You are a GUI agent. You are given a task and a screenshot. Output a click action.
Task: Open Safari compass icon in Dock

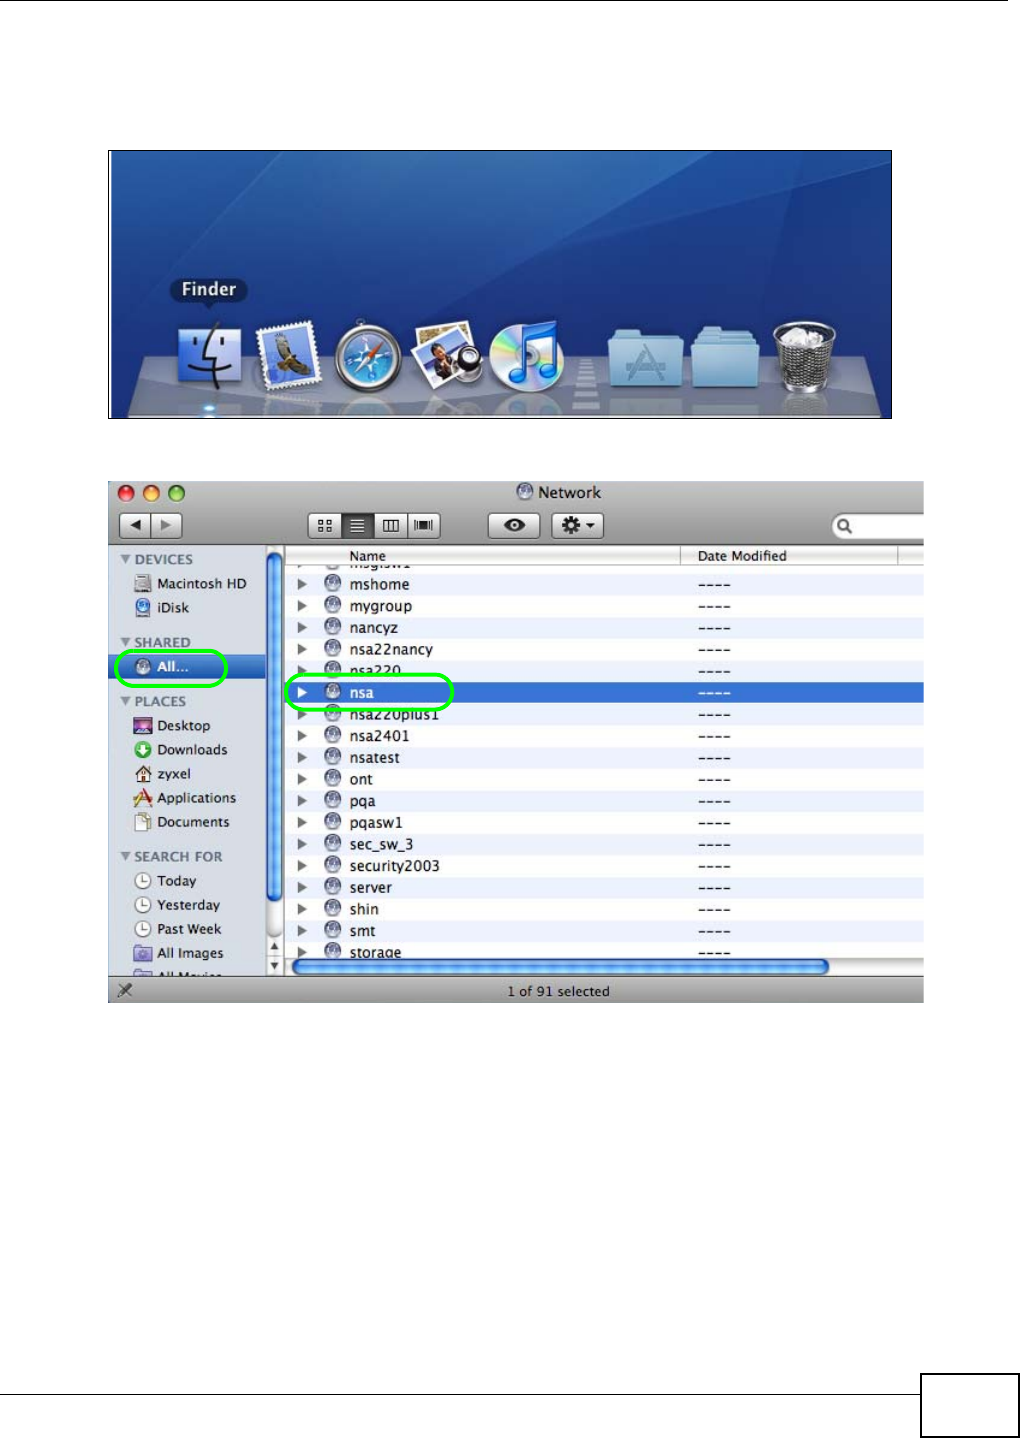tap(367, 357)
